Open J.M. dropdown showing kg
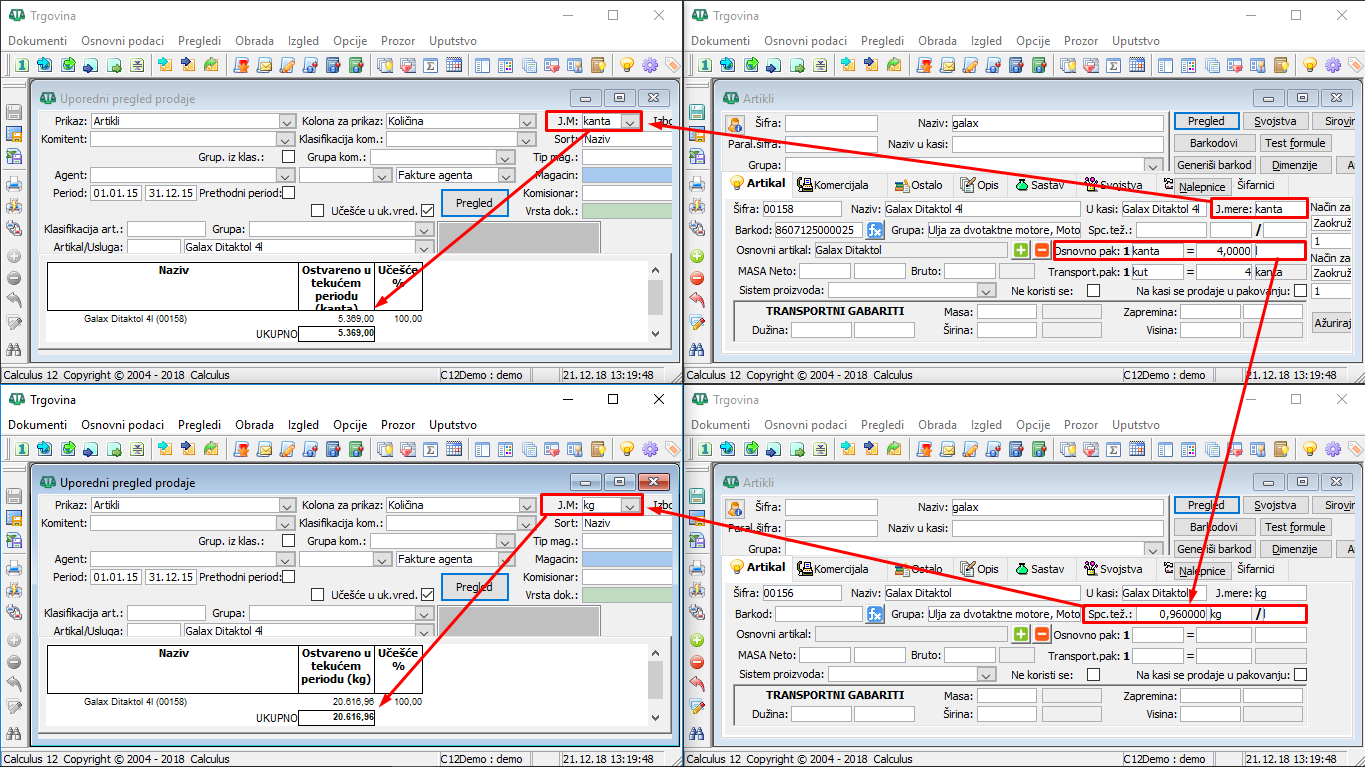The height and width of the screenshot is (767, 1365). [x=630, y=506]
